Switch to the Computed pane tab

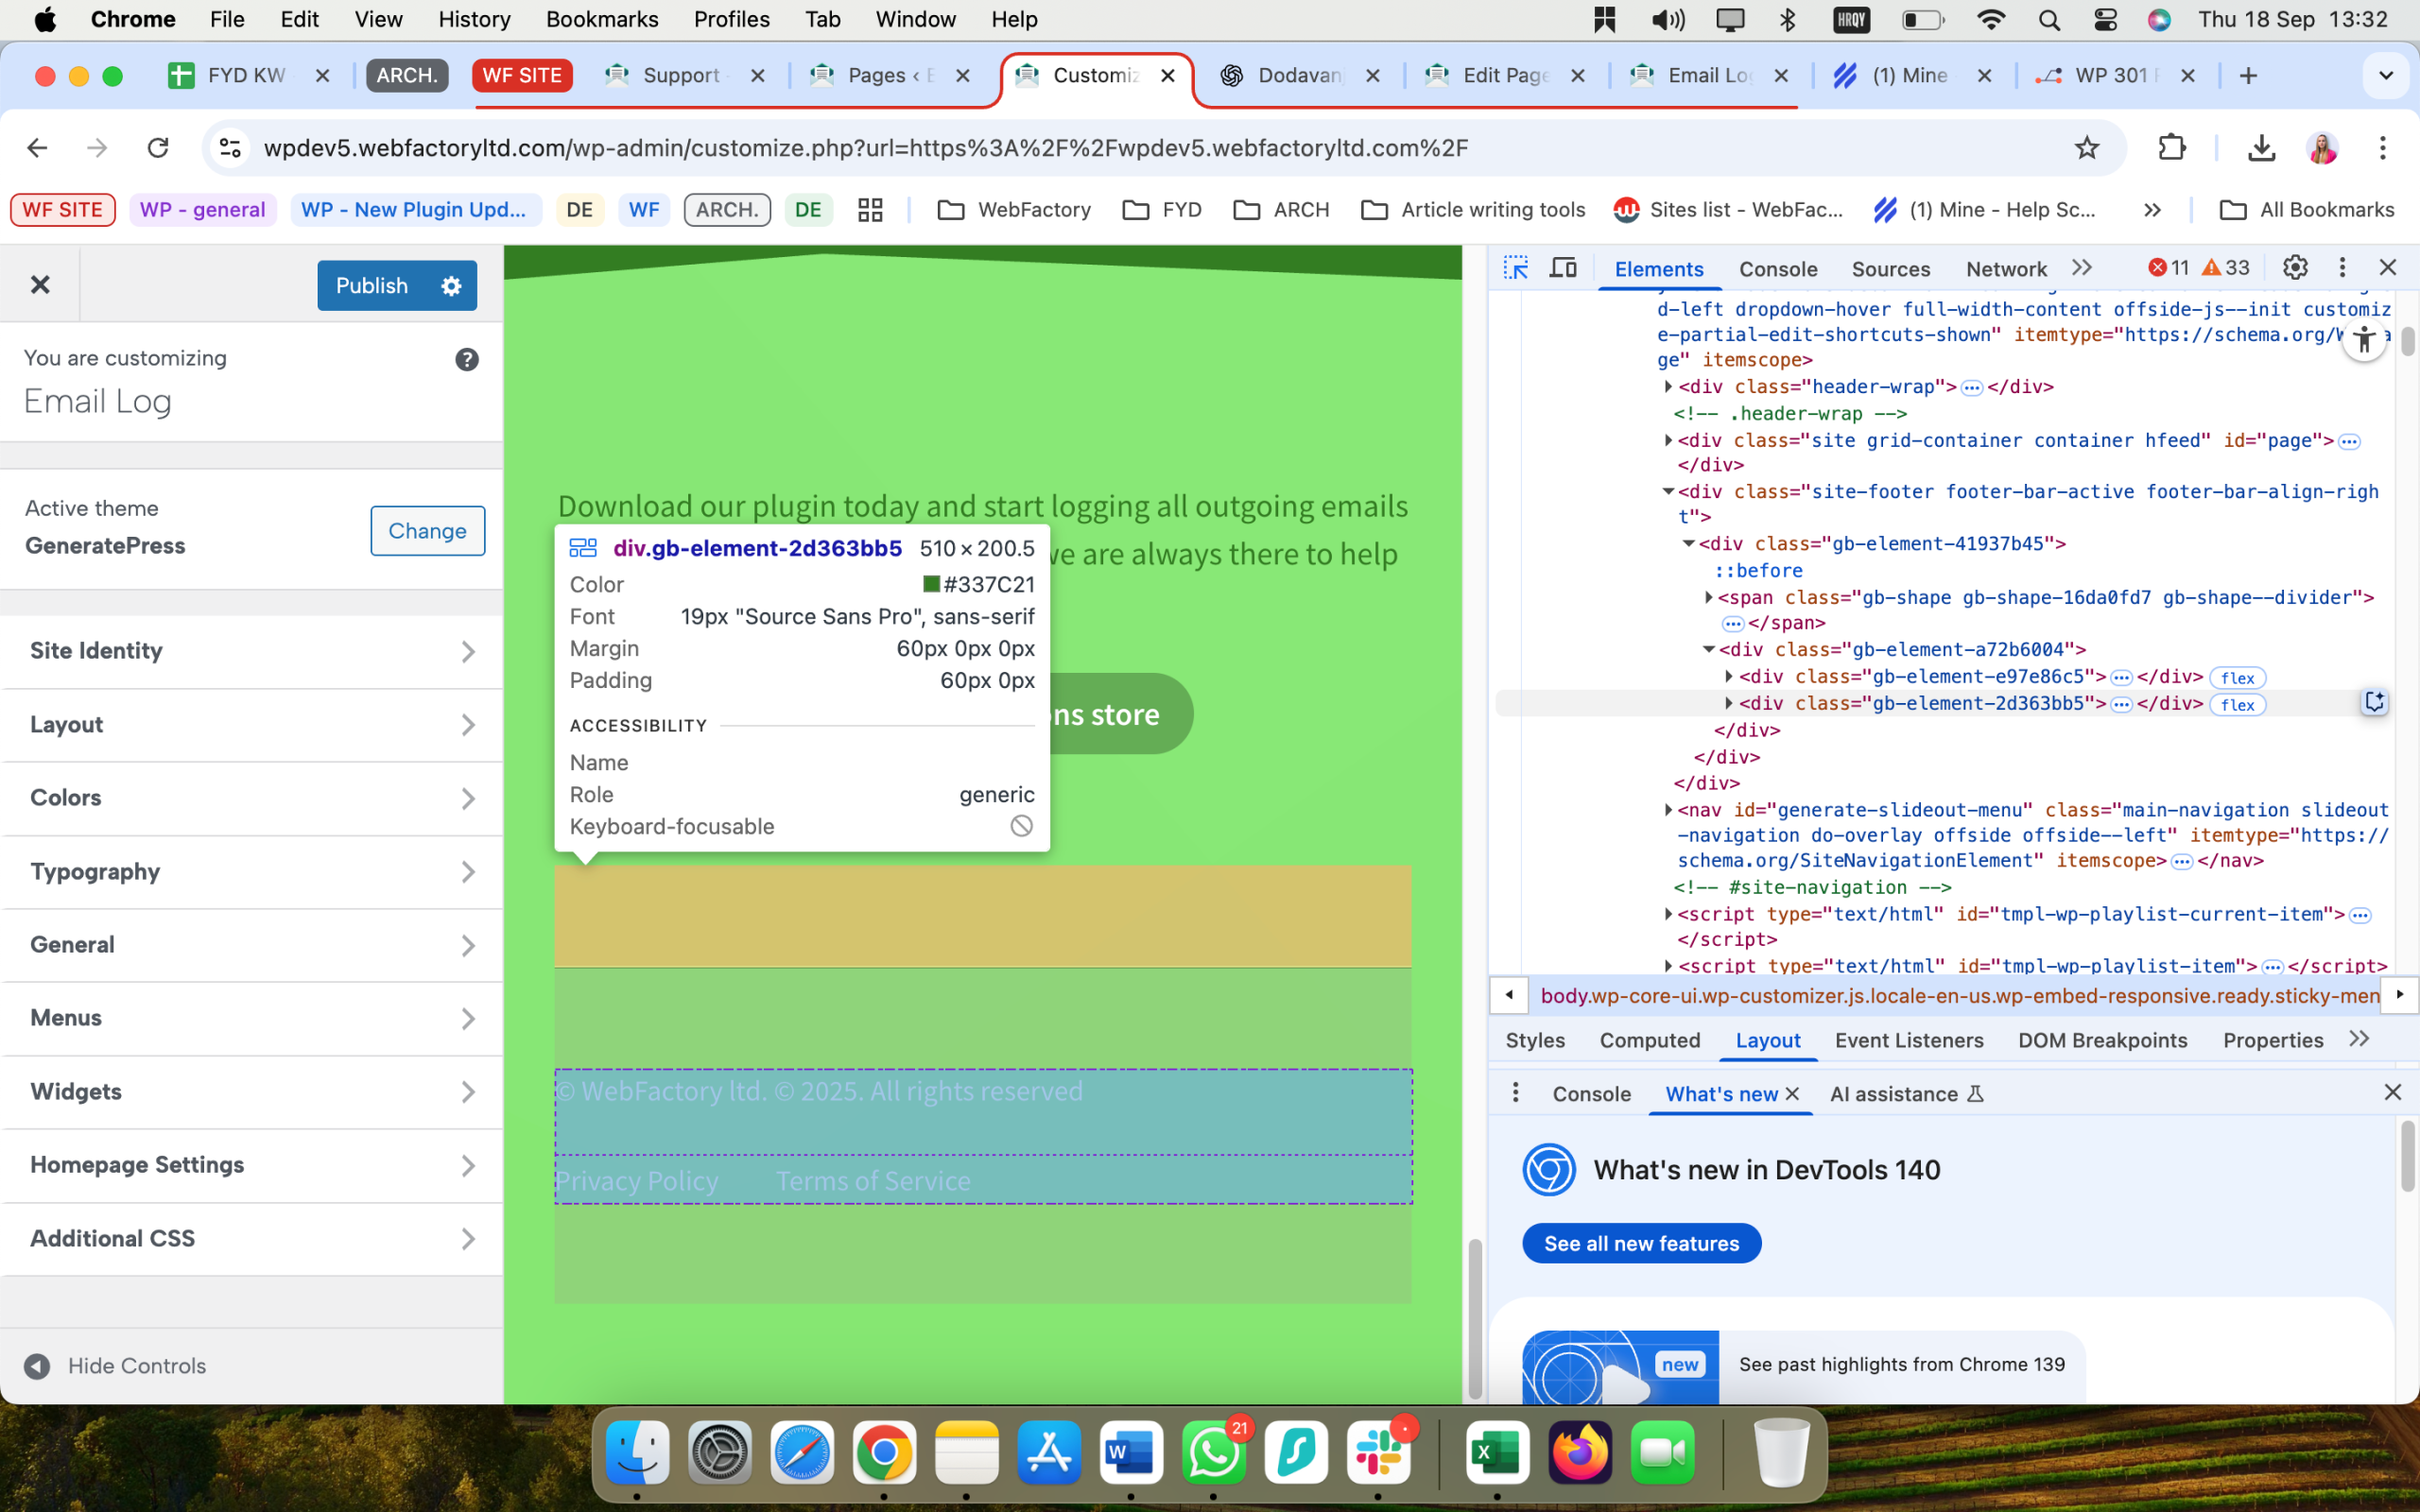click(x=1649, y=1040)
